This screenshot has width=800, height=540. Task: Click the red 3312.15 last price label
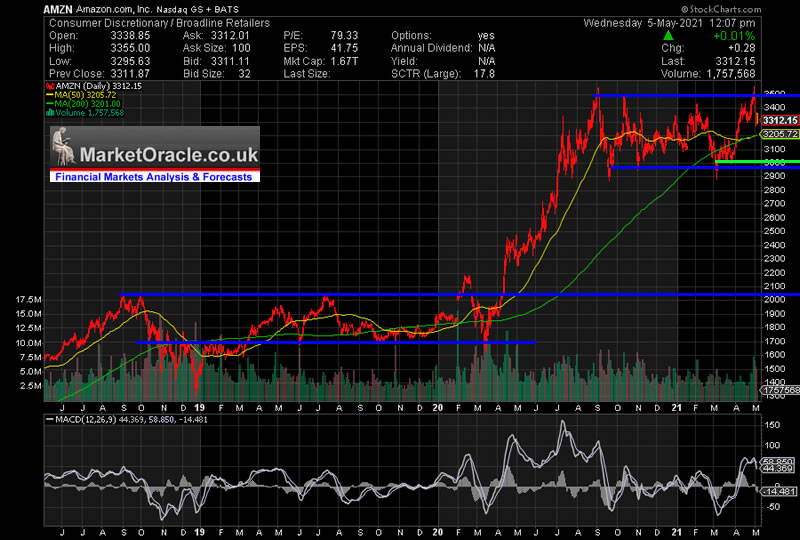(779, 120)
